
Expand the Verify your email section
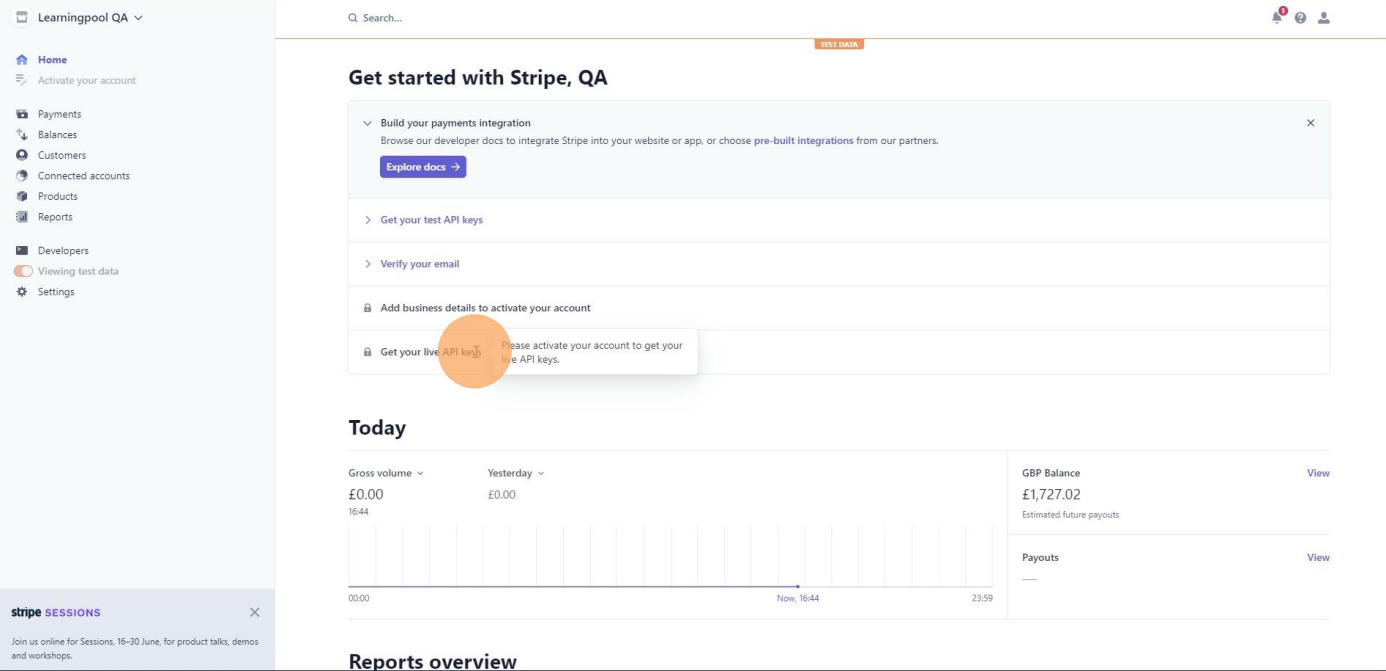pos(419,264)
